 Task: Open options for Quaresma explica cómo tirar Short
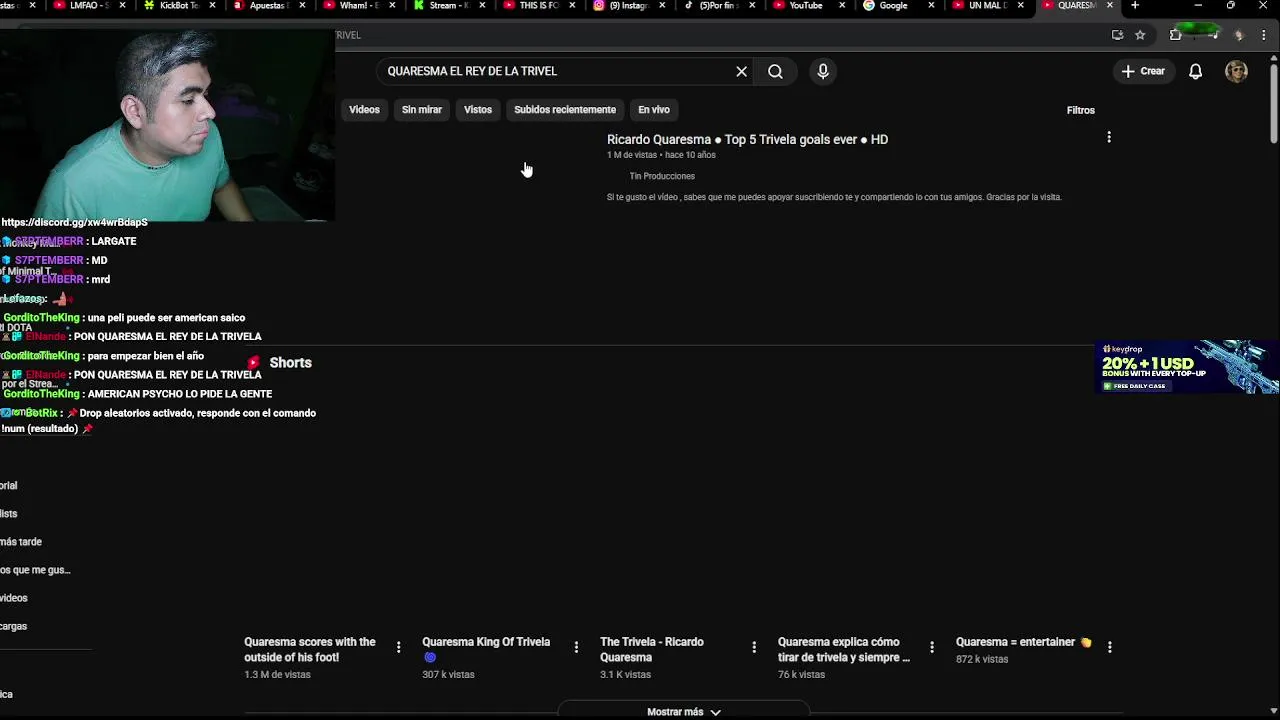point(932,647)
